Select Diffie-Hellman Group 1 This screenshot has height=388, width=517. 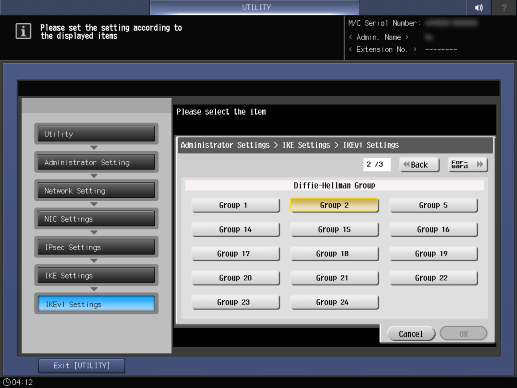tap(236, 205)
